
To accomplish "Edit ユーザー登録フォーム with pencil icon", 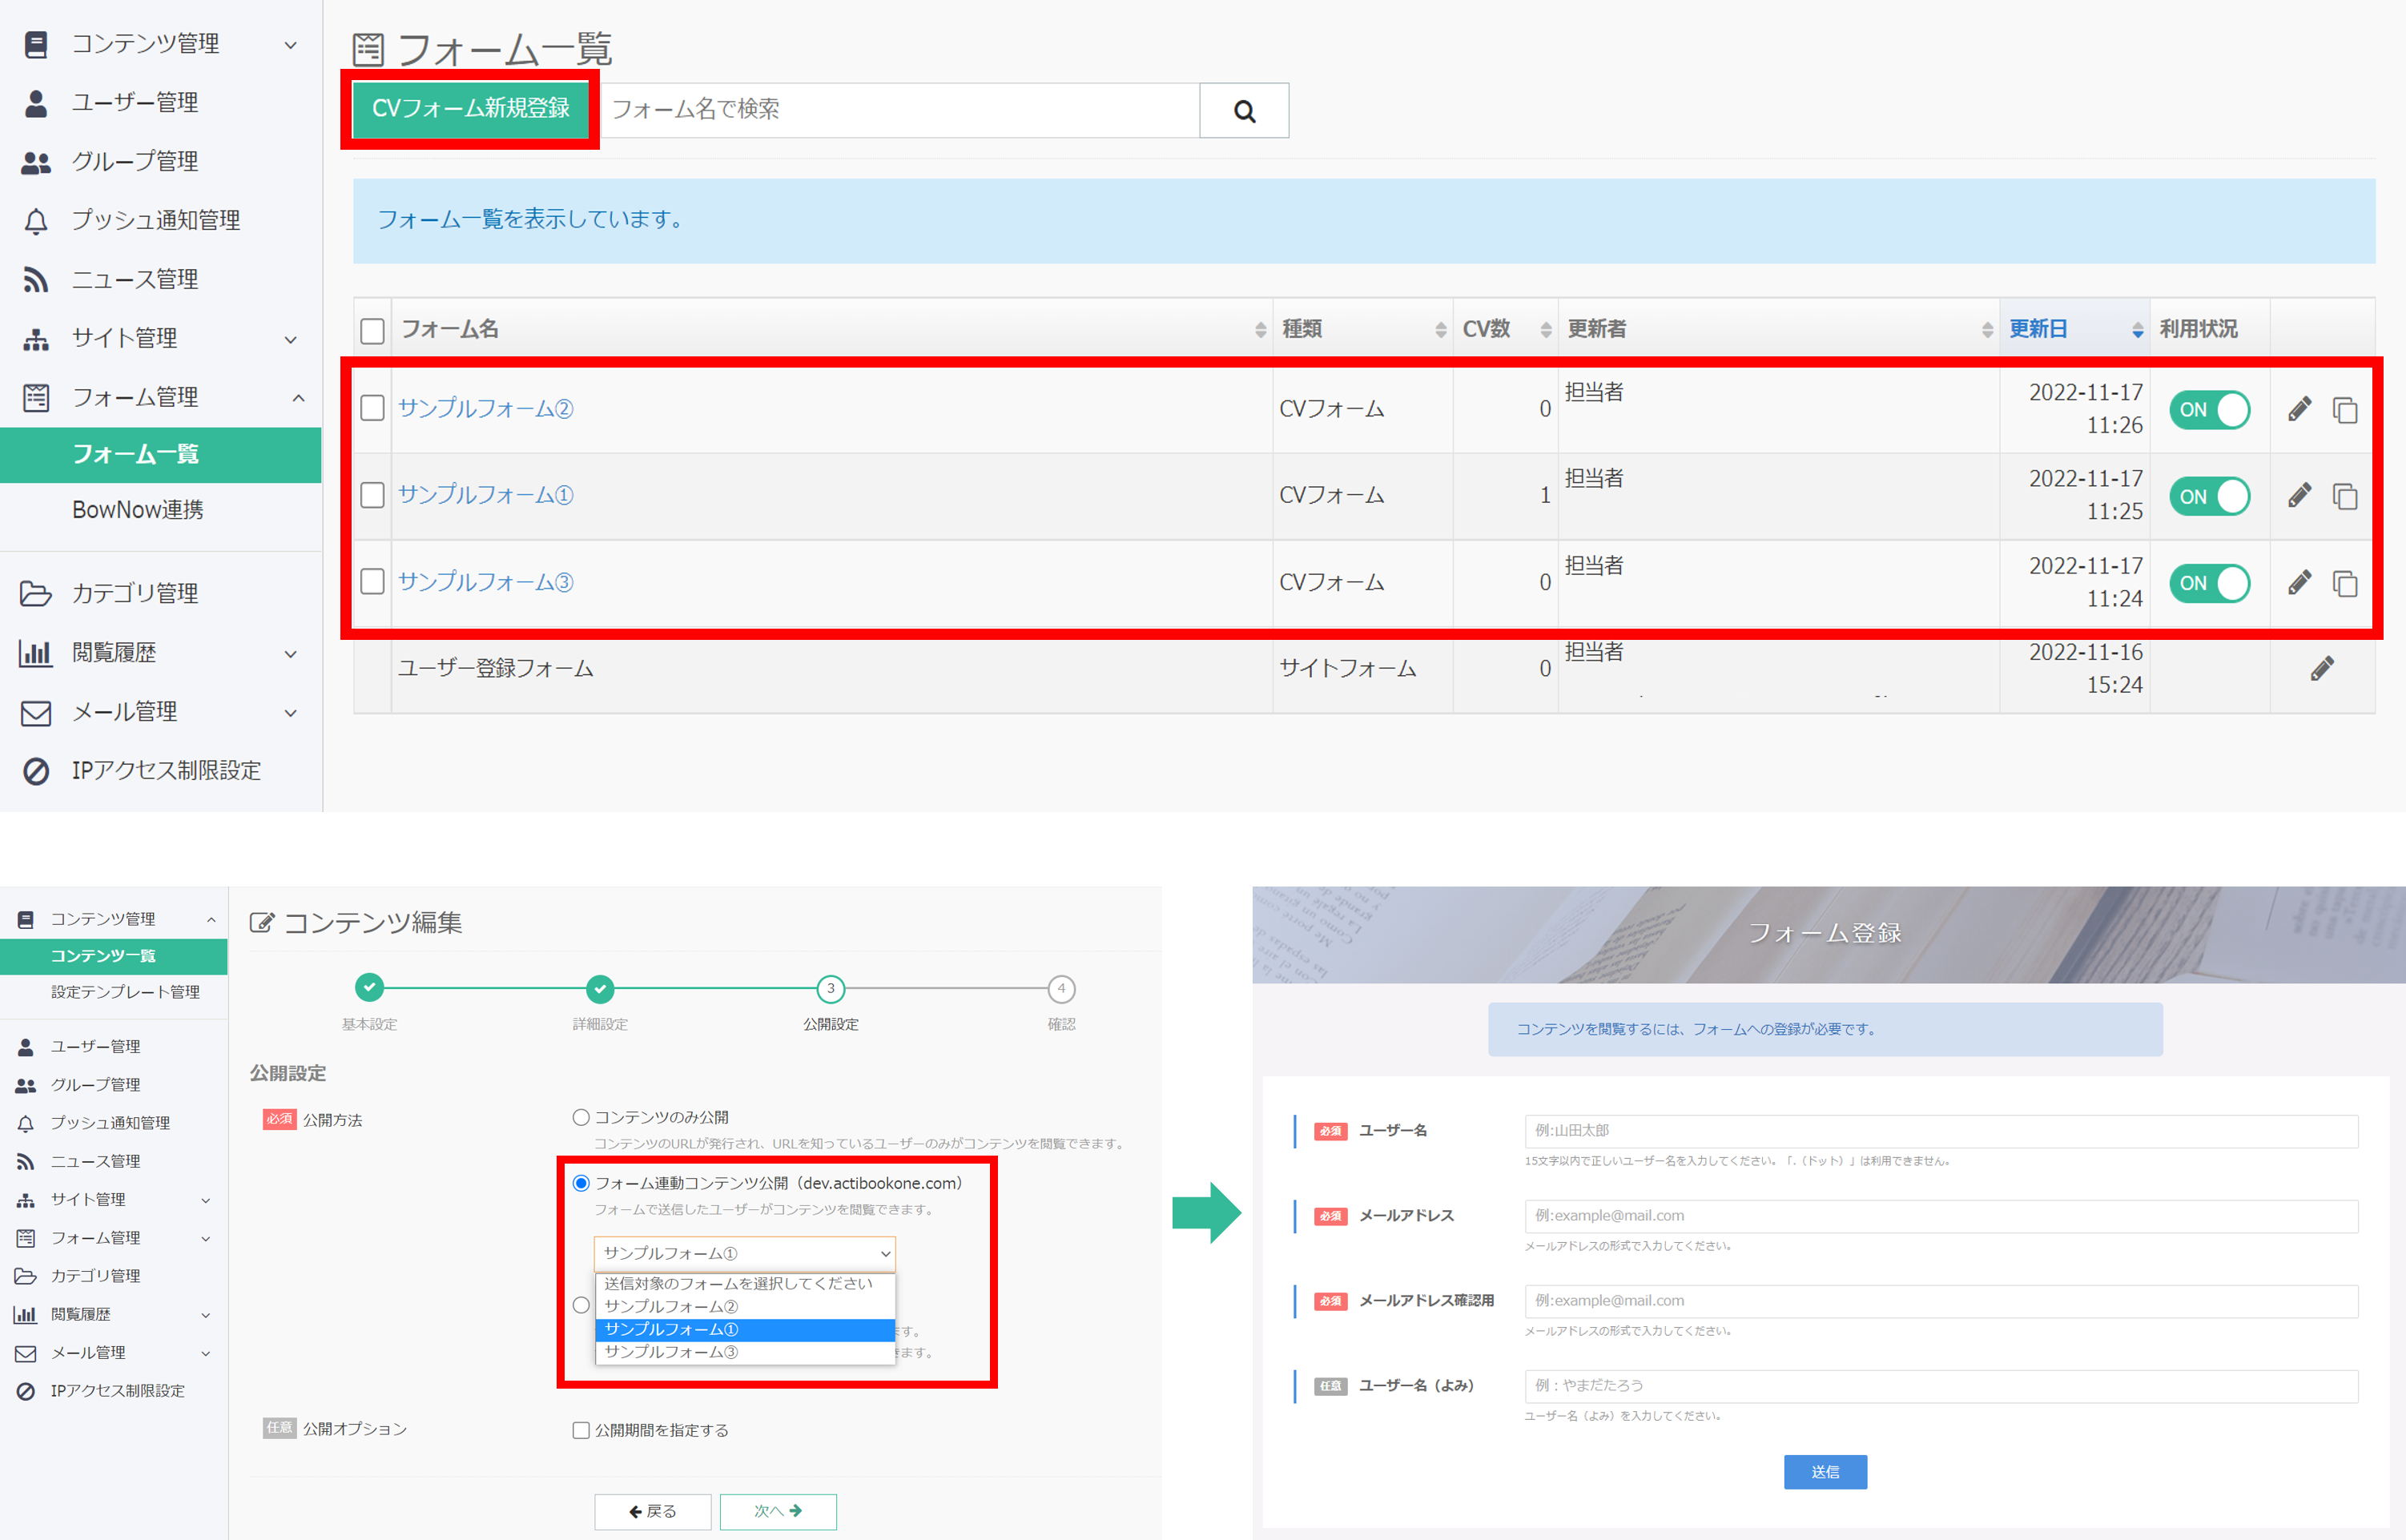I will pyautogui.click(x=2322, y=669).
